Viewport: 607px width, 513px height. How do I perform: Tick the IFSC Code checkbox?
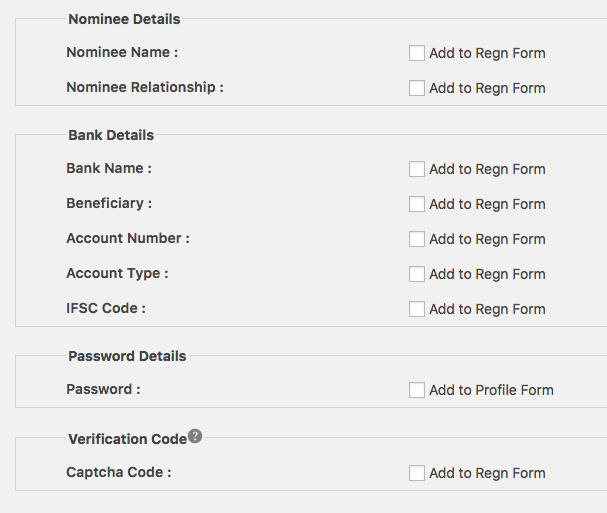[417, 309]
